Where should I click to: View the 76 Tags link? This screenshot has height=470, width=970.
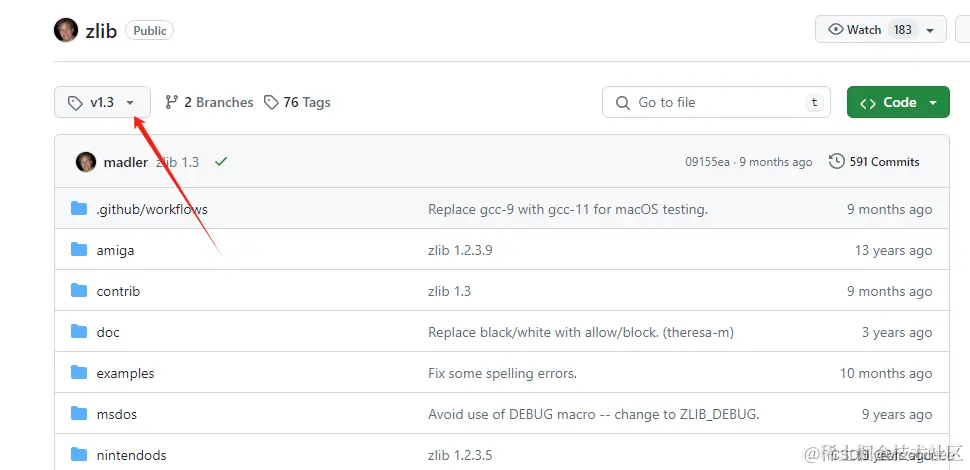[x=297, y=103]
